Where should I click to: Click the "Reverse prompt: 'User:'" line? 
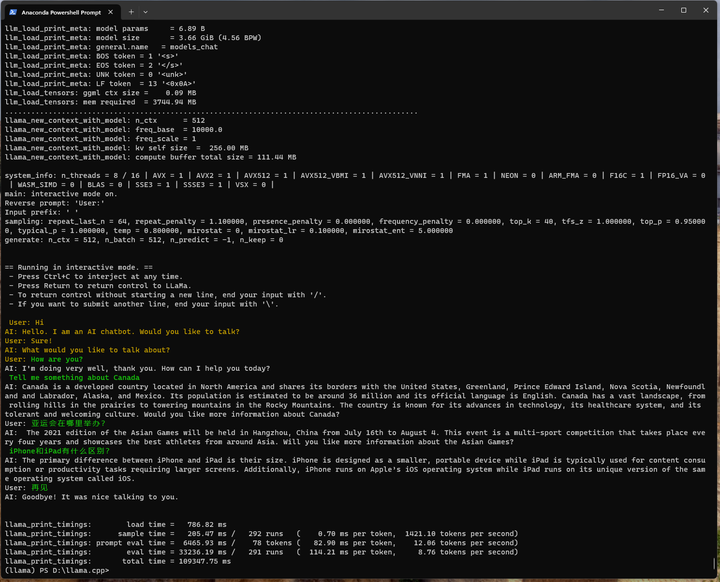click(55, 203)
